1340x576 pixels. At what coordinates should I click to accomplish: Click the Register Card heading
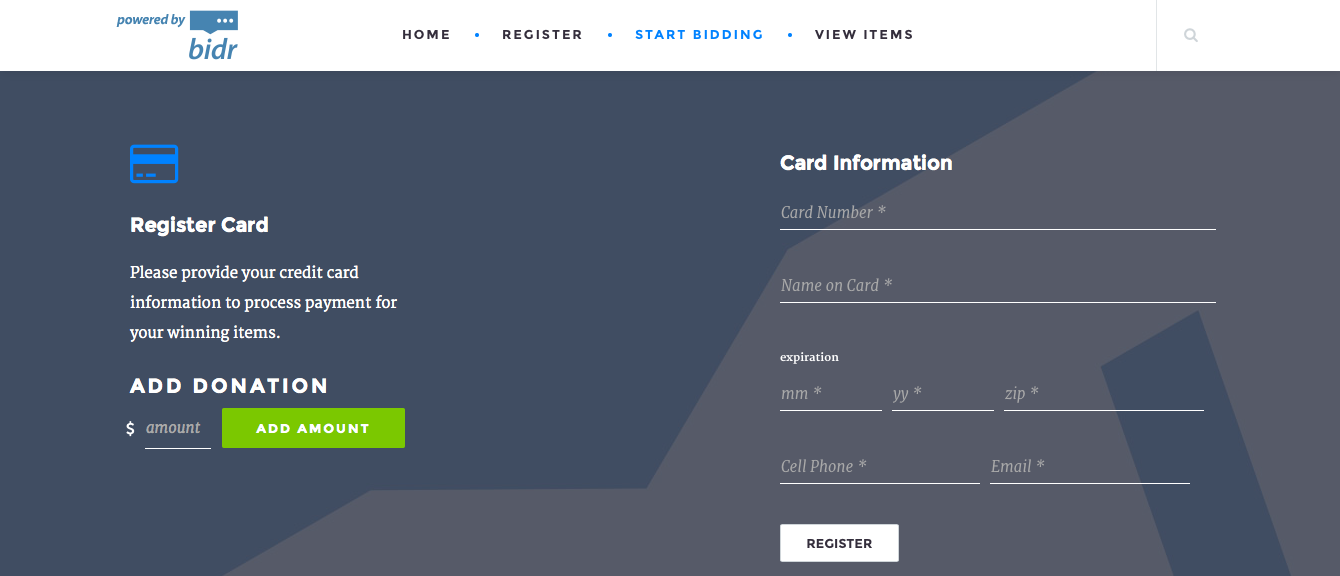(x=199, y=225)
